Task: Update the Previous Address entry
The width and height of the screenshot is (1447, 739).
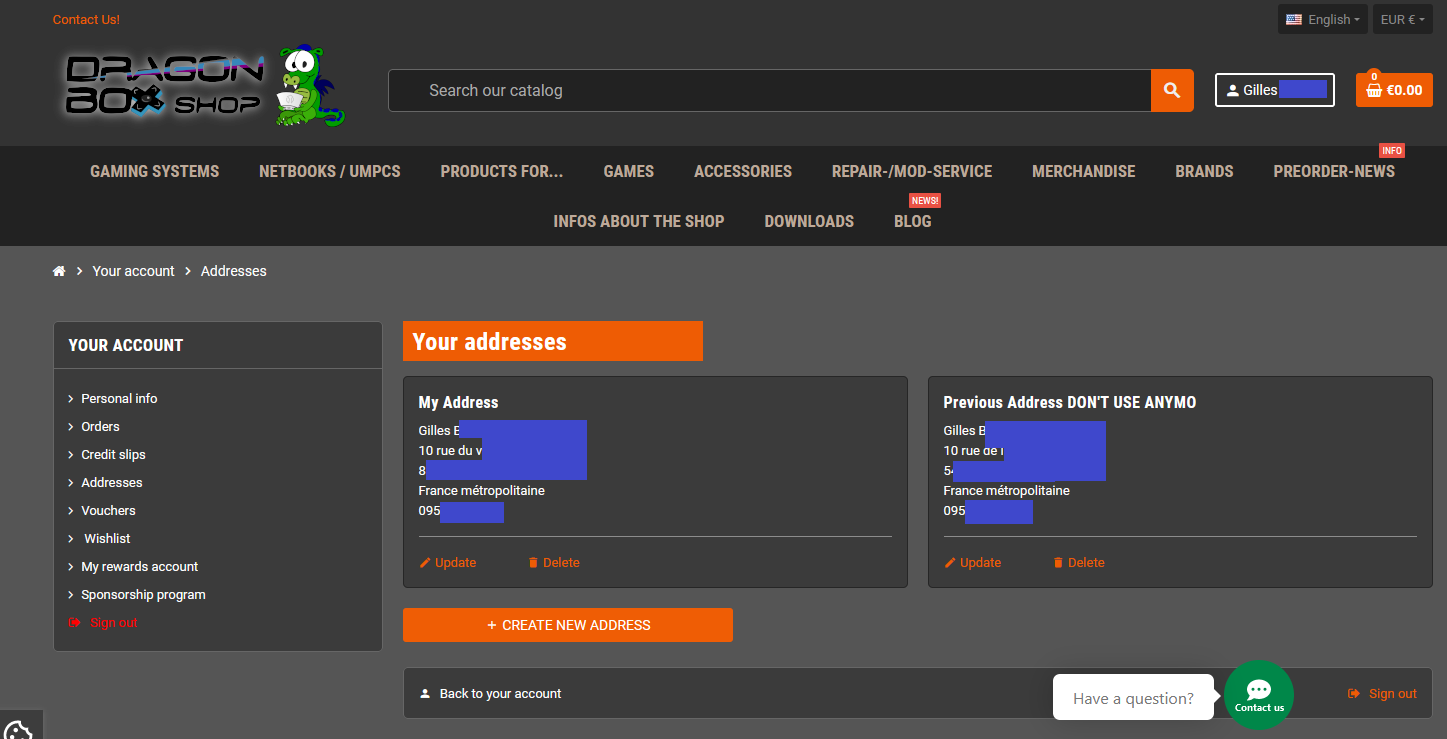Action: (972, 563)
